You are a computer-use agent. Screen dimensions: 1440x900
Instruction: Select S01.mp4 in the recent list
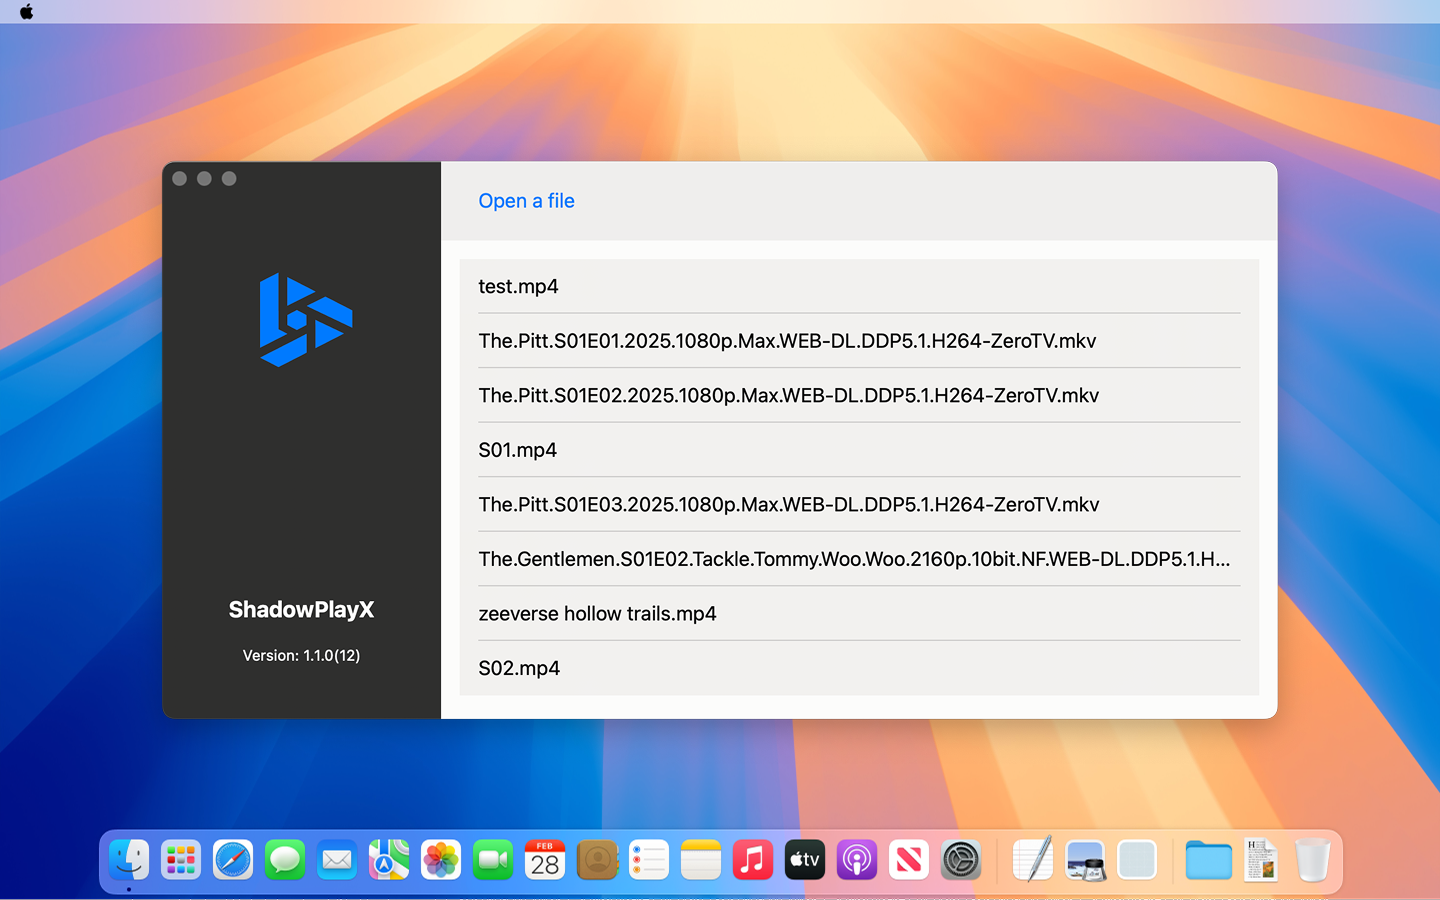pyautogui.click(x=859, y=450)
